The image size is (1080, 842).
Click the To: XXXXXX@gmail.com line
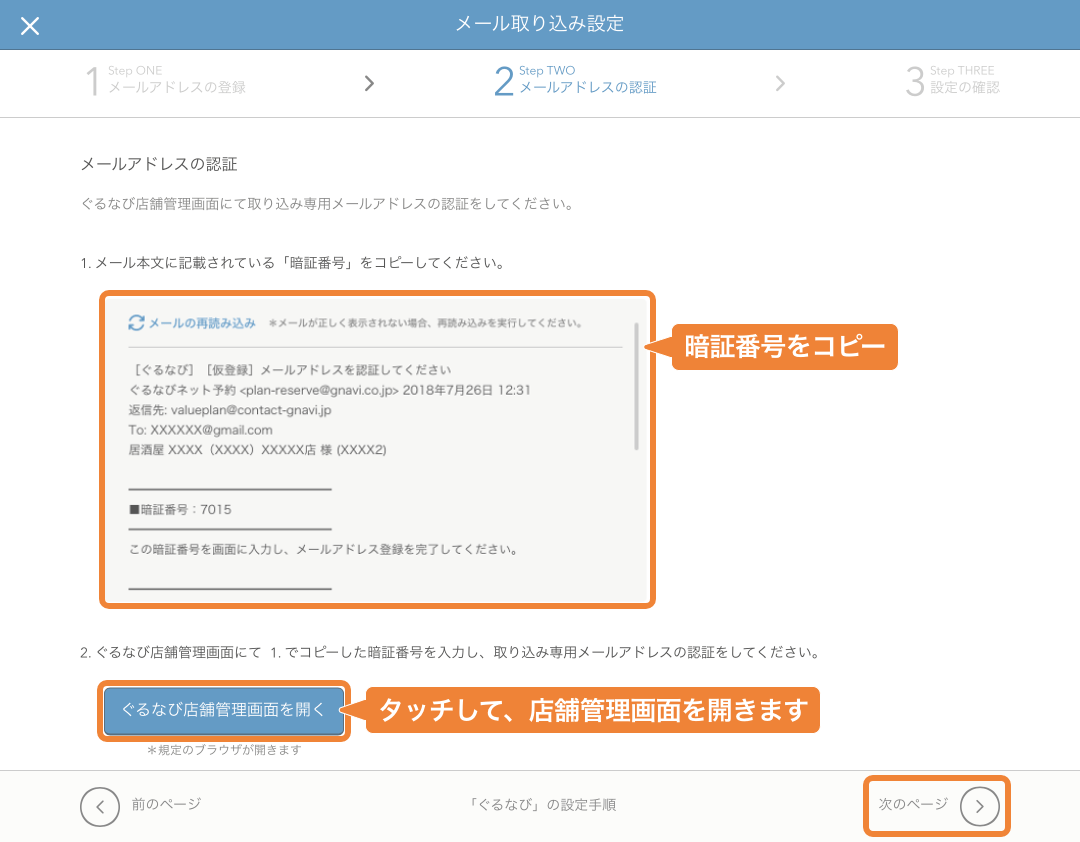click(200, 430)
